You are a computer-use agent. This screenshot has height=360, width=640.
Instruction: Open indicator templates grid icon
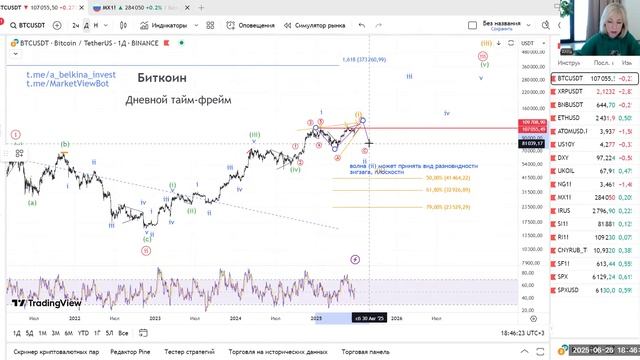pyautogui.click(x=210, y=25)
